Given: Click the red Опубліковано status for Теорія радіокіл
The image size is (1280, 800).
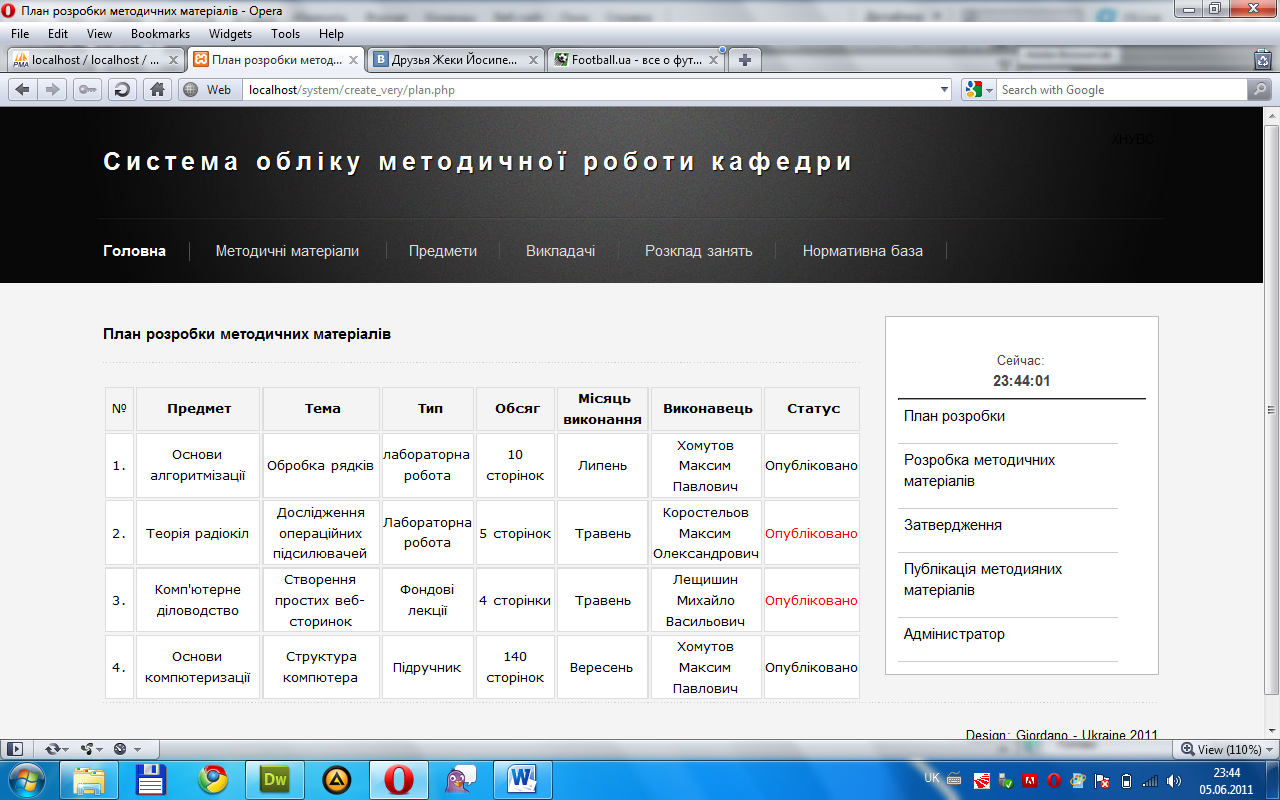Looking at the screenshot, I should tap(811, 533).
